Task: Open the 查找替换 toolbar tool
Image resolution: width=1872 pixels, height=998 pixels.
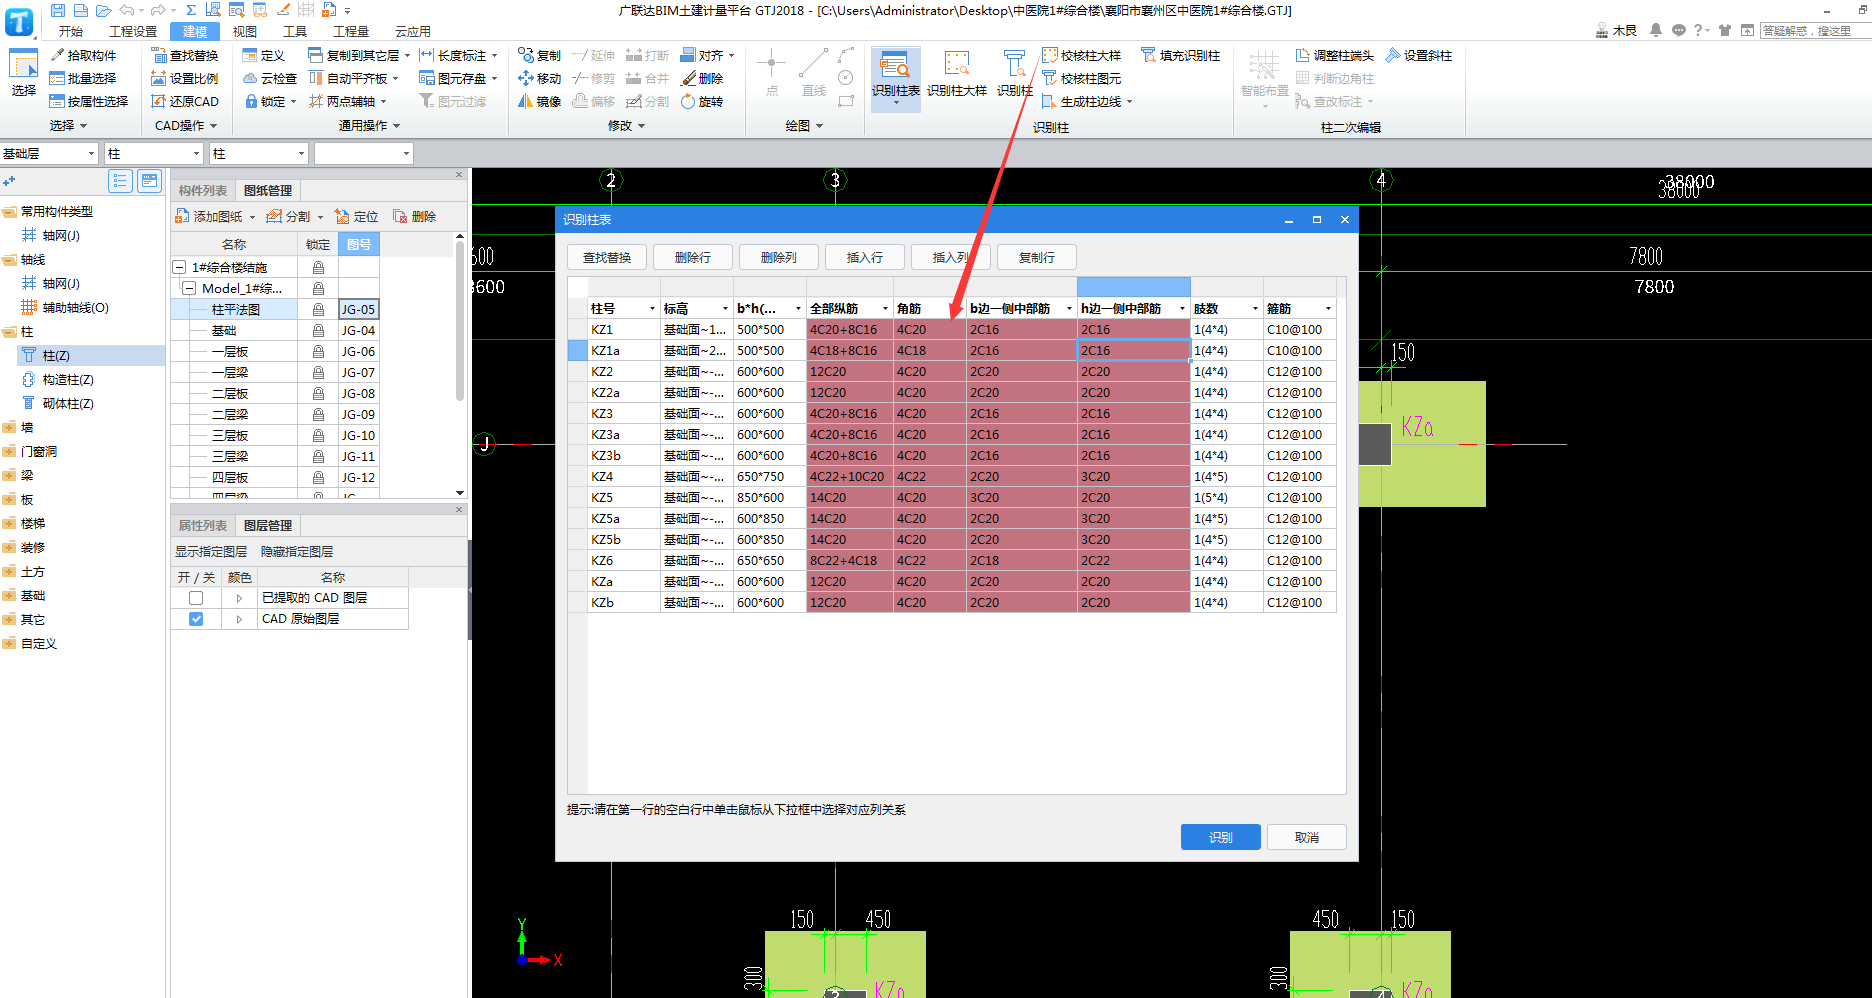Action: click(185, 56)
